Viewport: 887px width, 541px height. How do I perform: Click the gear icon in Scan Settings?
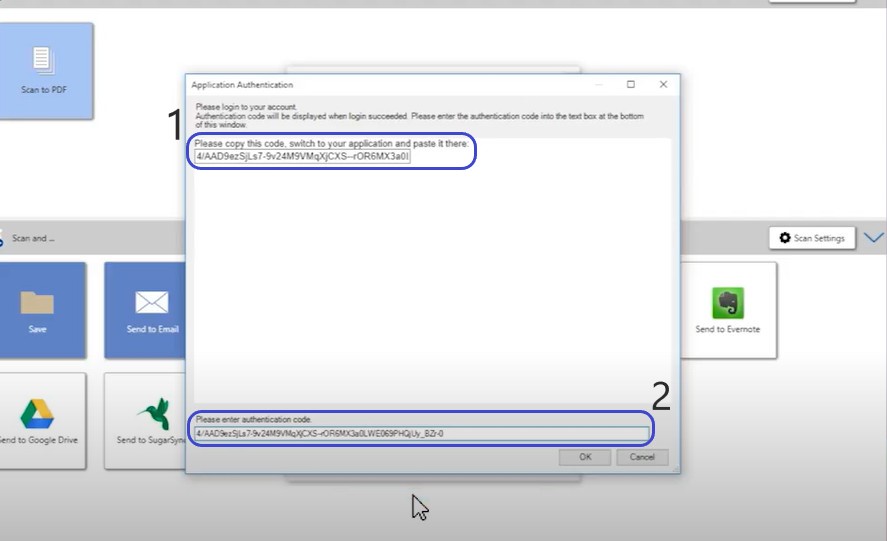click(784, 238)
